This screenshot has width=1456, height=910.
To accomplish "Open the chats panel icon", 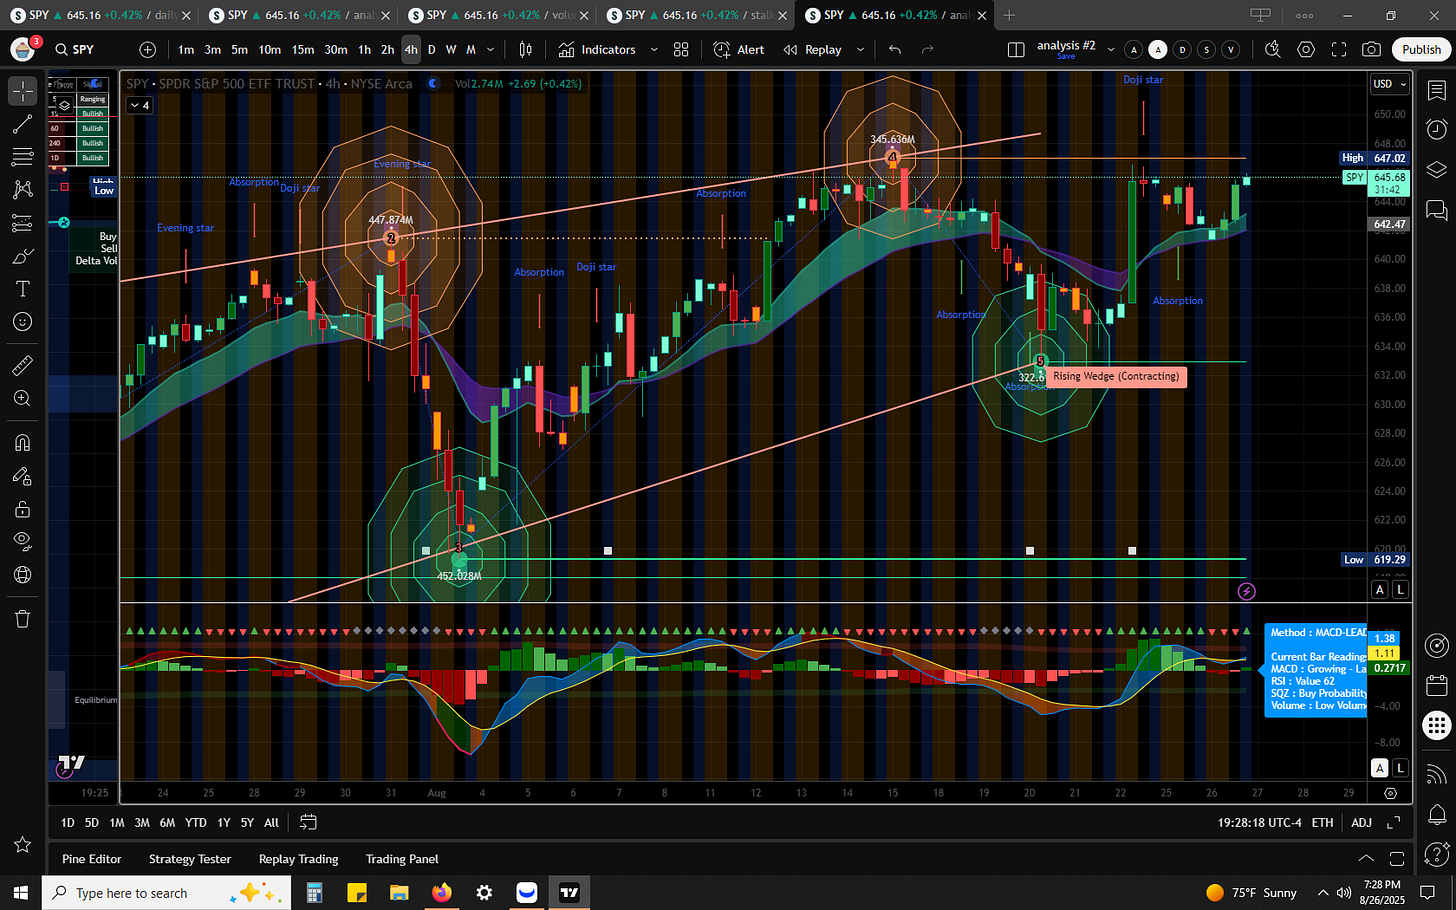I will point(1436,210).
